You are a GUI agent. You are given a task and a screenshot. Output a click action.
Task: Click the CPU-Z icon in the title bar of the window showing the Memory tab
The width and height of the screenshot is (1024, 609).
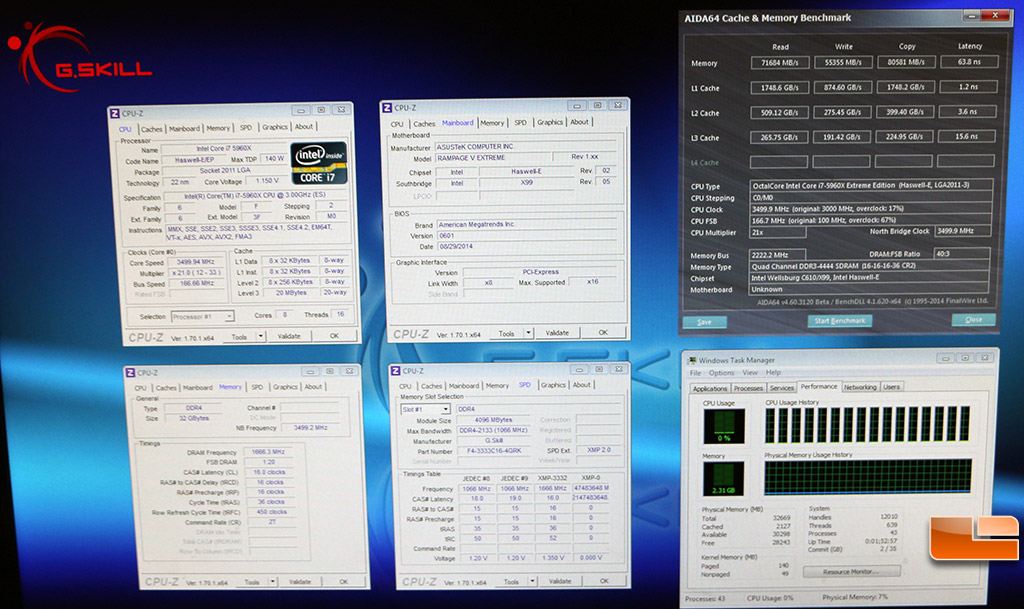point(131,373)
